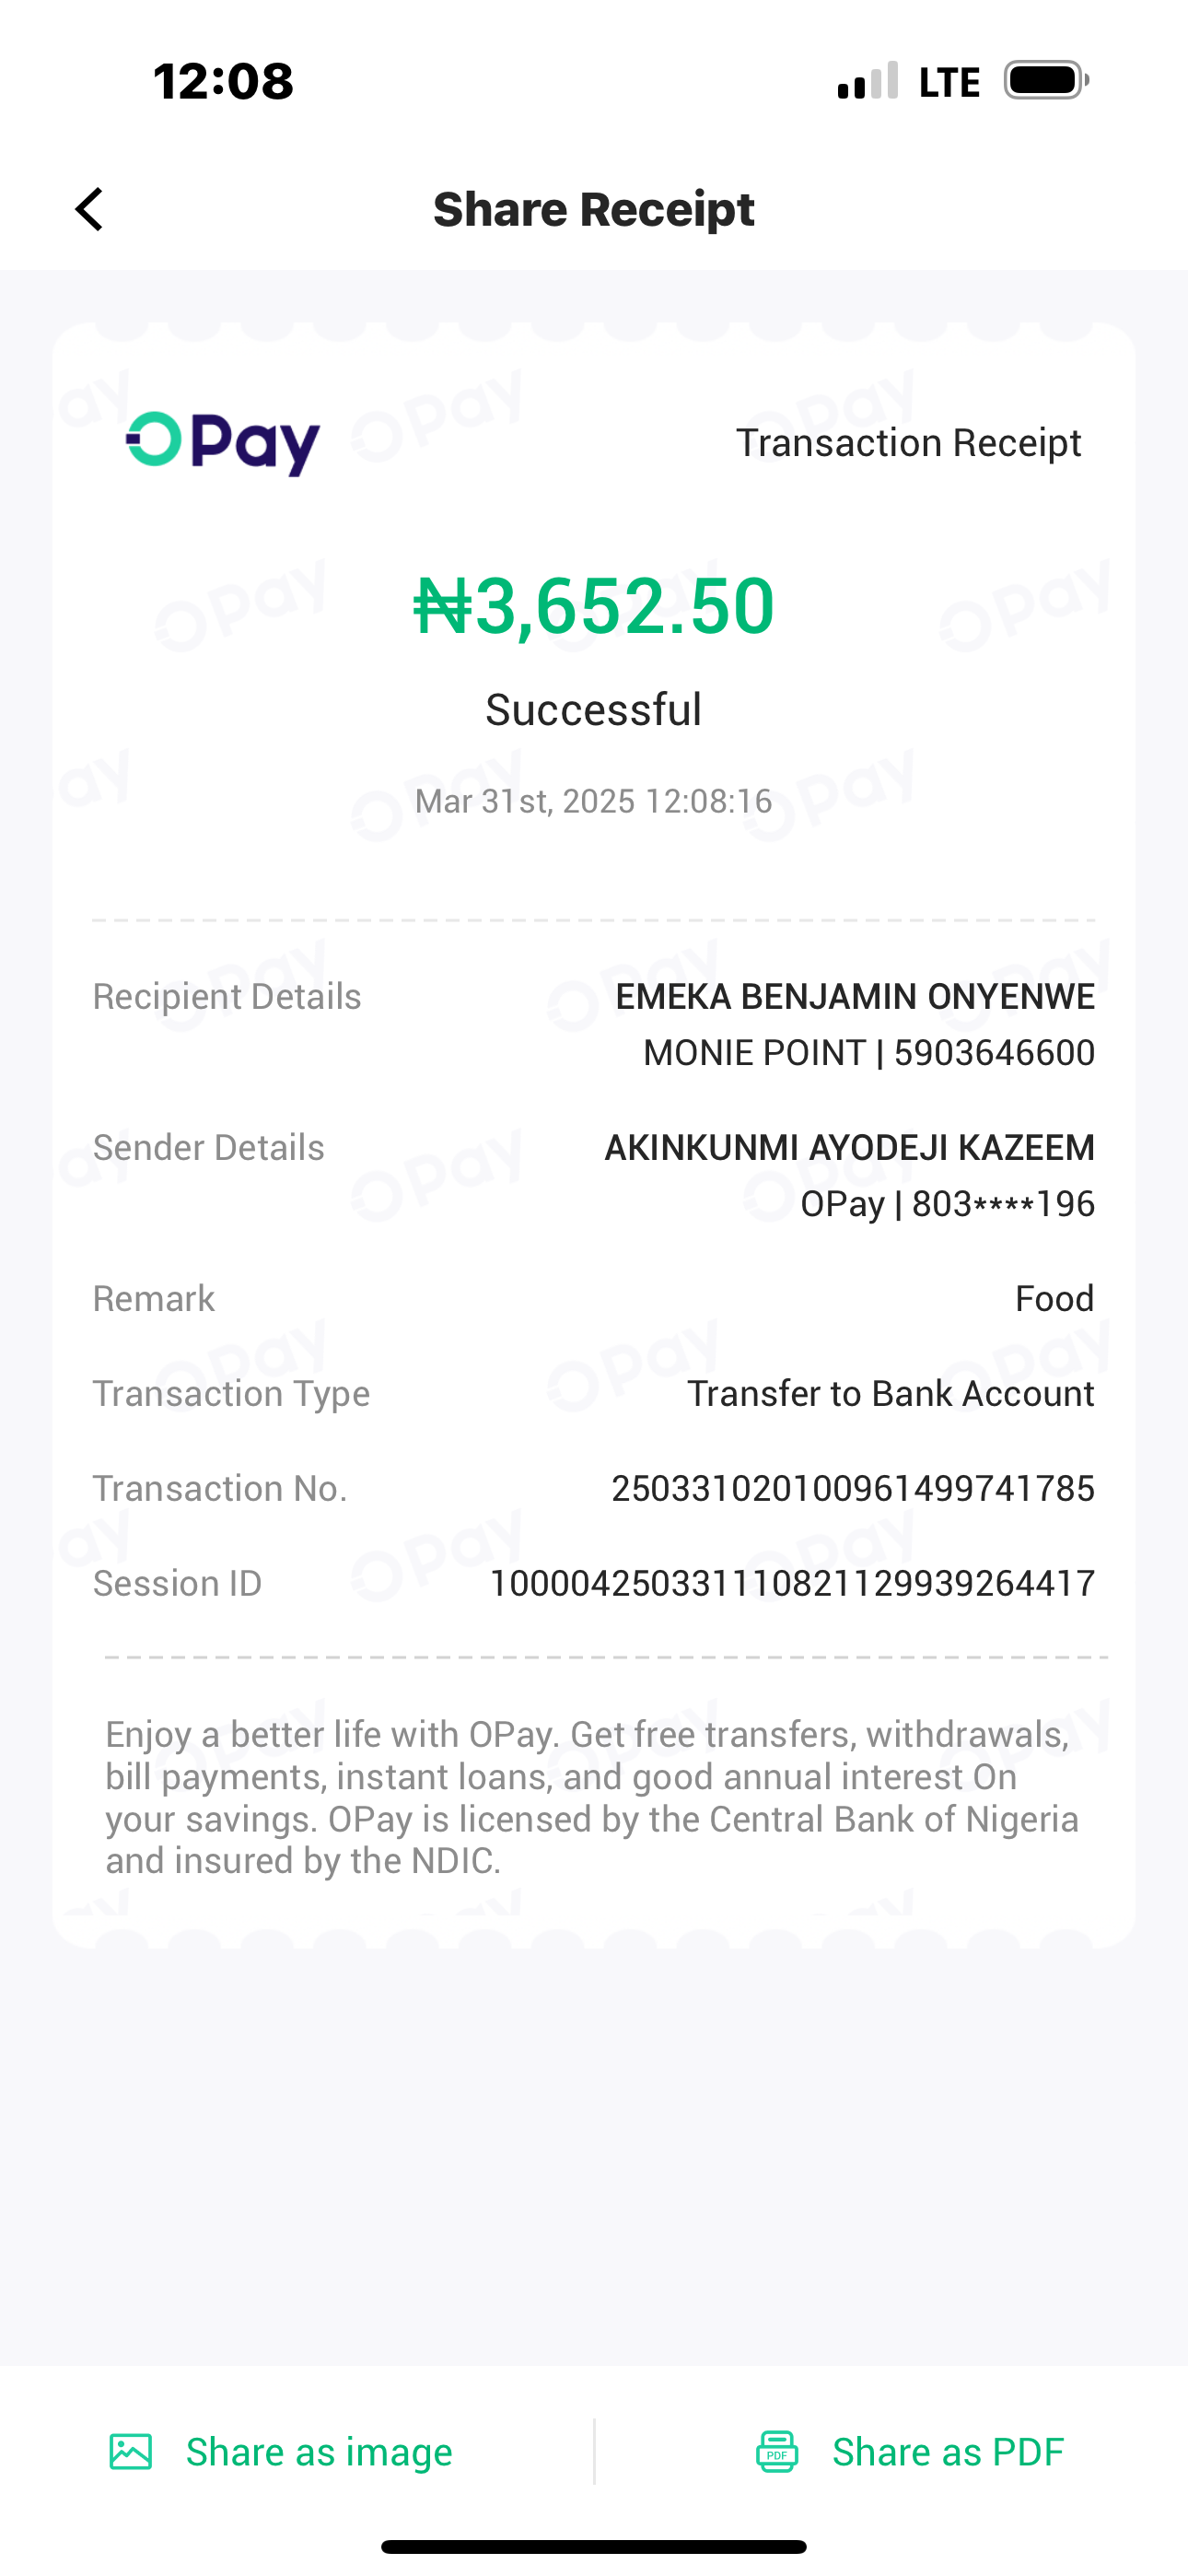Select sender name AKINKUNMI AYODEJI KAZEEM
Viewport: 1188px width, 2576px height.
849,1147
